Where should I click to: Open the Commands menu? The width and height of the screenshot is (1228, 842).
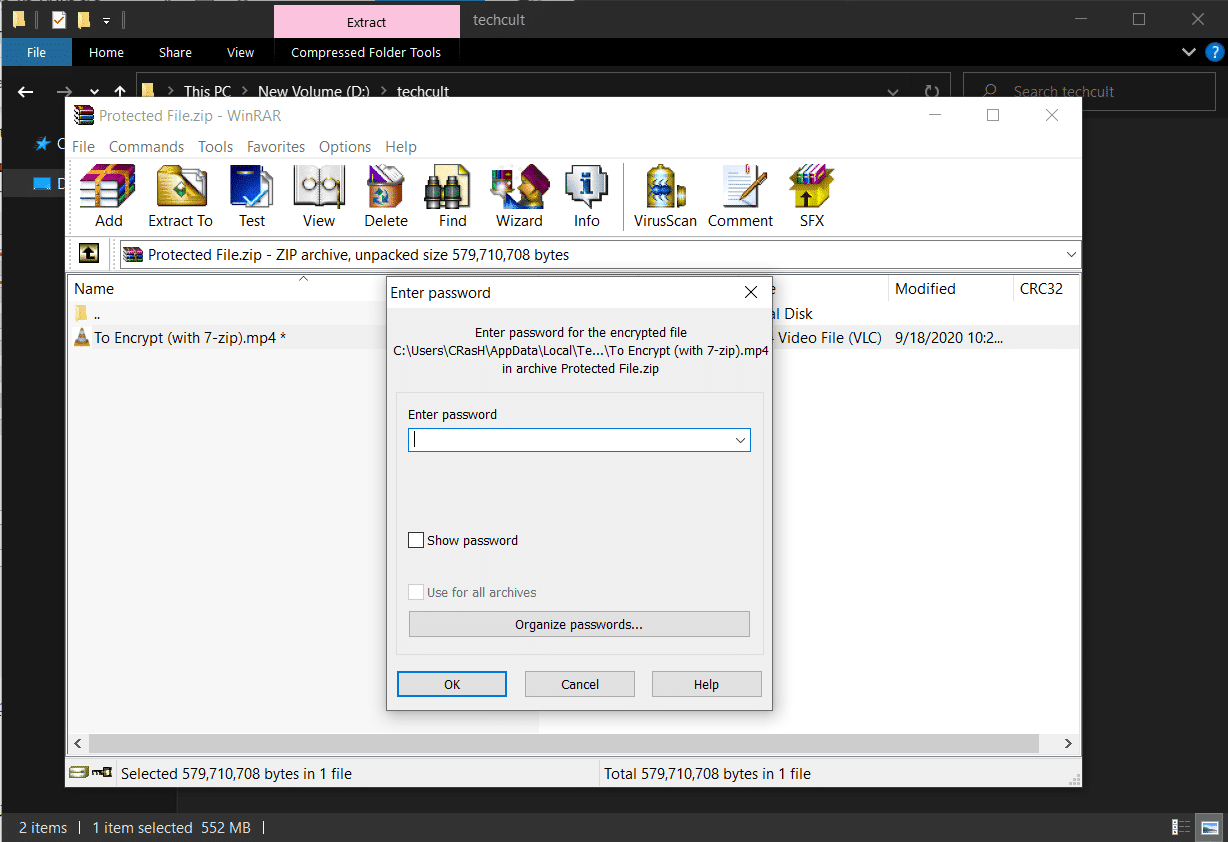point(146,146)
